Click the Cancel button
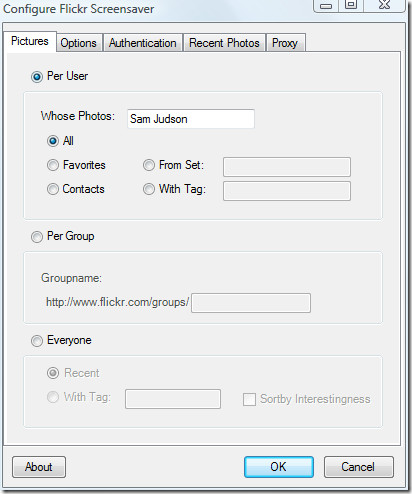The image size is (412, 494). [359, 467]
